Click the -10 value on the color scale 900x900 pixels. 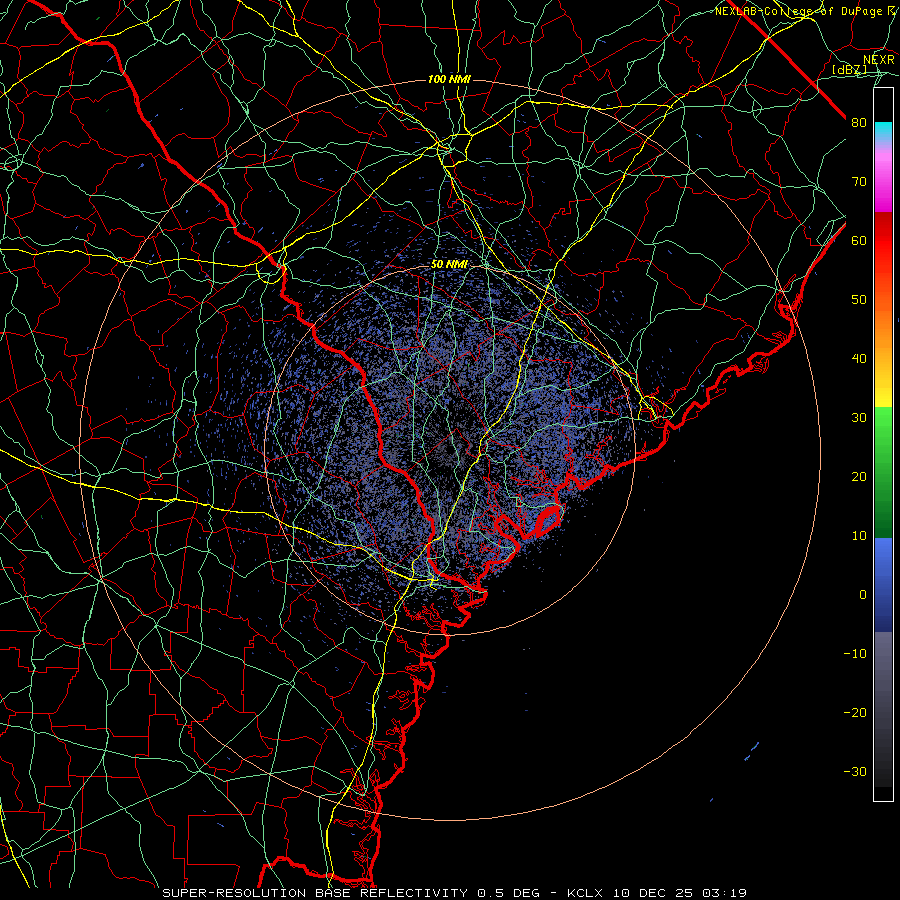click(855, 654)
